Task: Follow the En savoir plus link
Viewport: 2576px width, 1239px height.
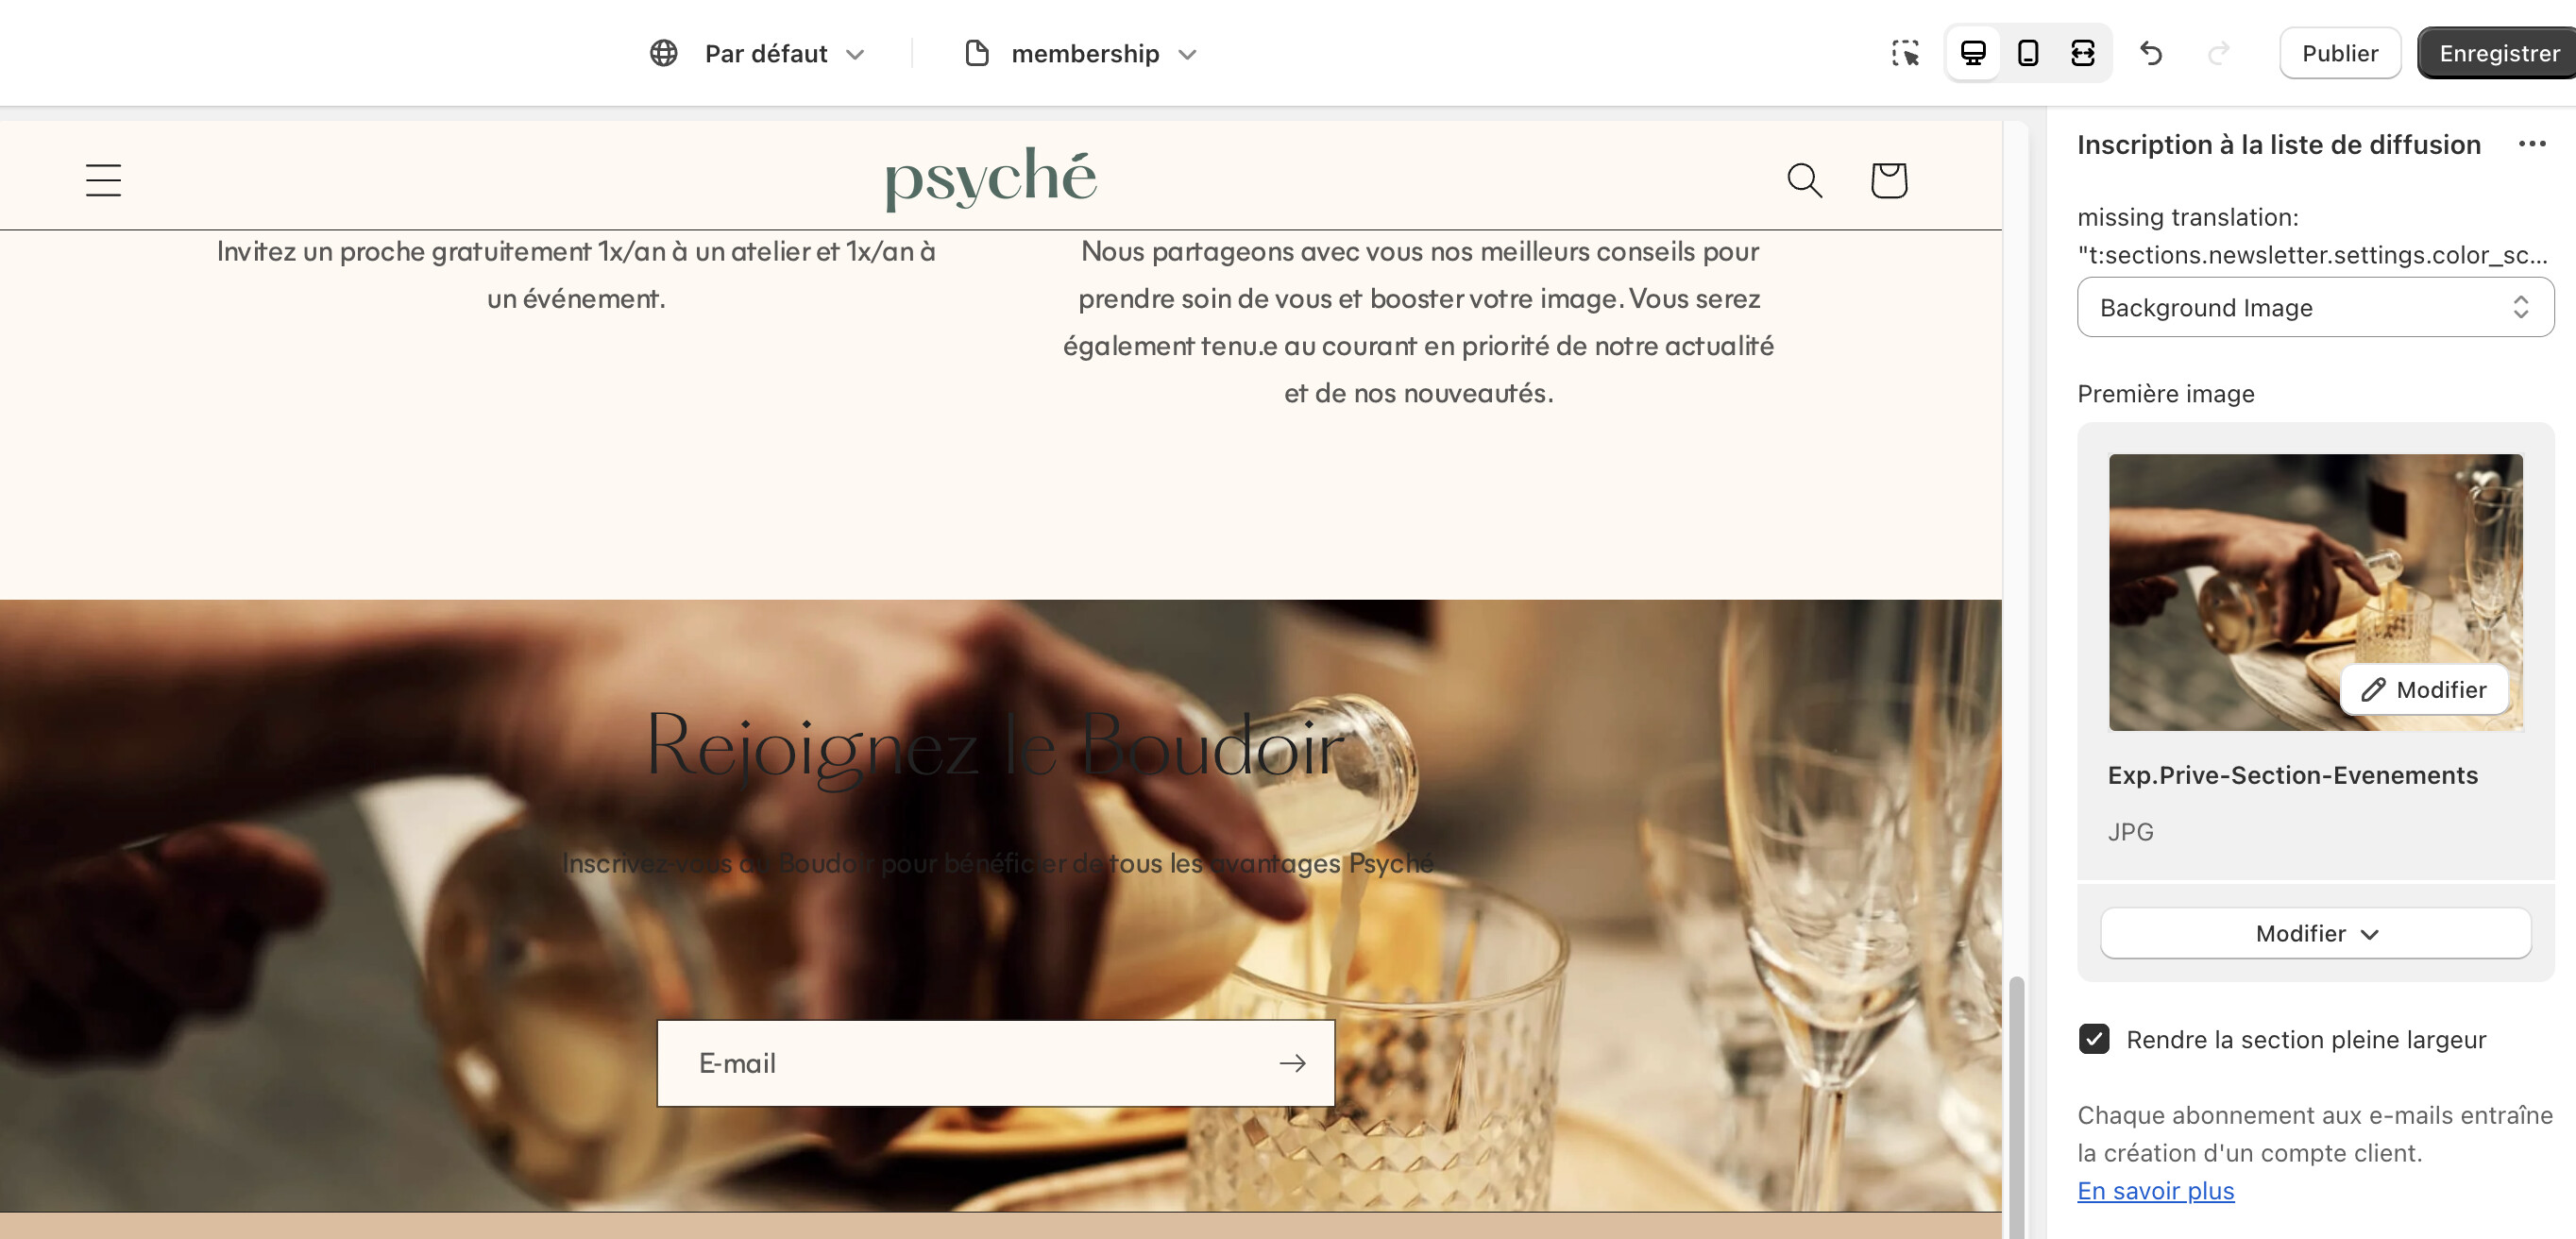Action: (2155, 1190)
